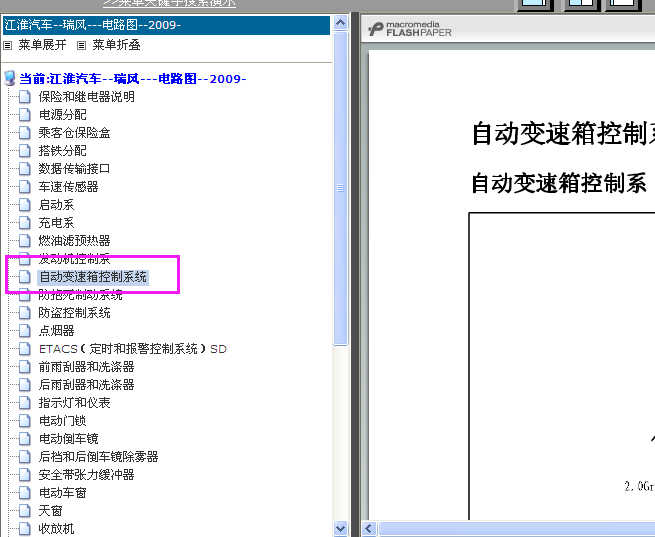The height and width of the screenshot is (537, 655).
Task: Open 指示灯和仪表 diagram
Action: [74, 403]
